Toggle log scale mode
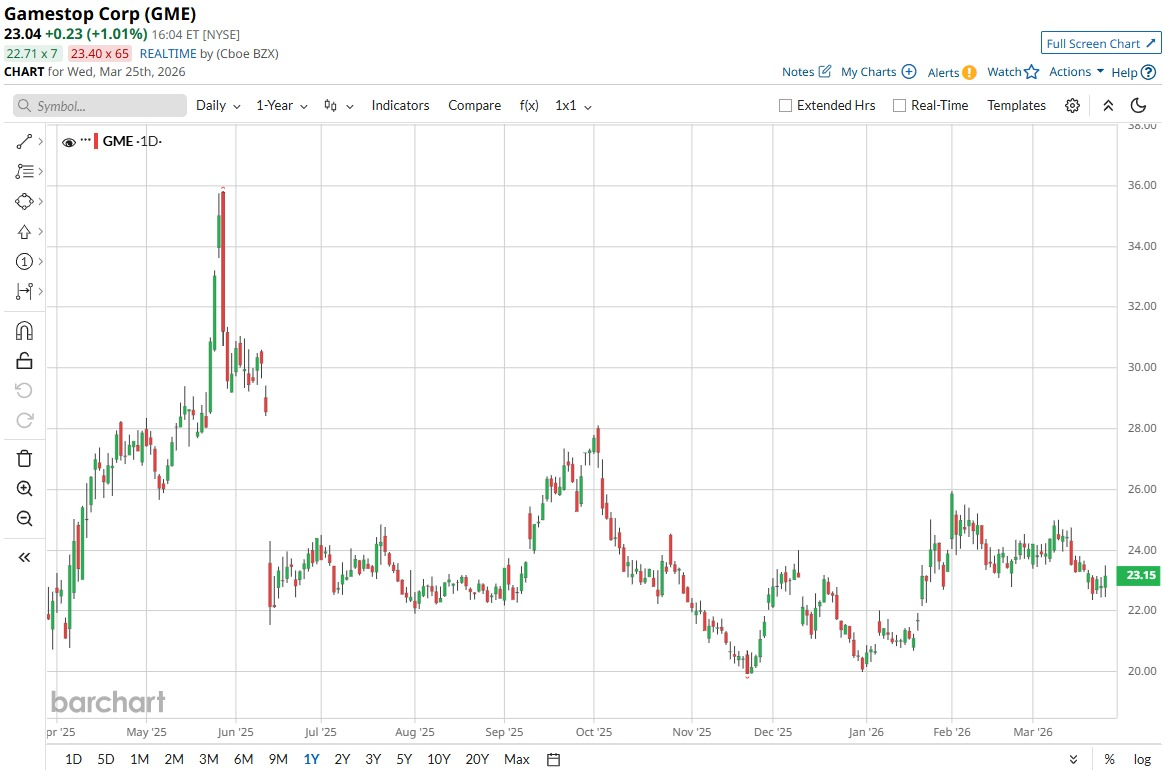1165x770 pixels. [x=1142, y=759]
